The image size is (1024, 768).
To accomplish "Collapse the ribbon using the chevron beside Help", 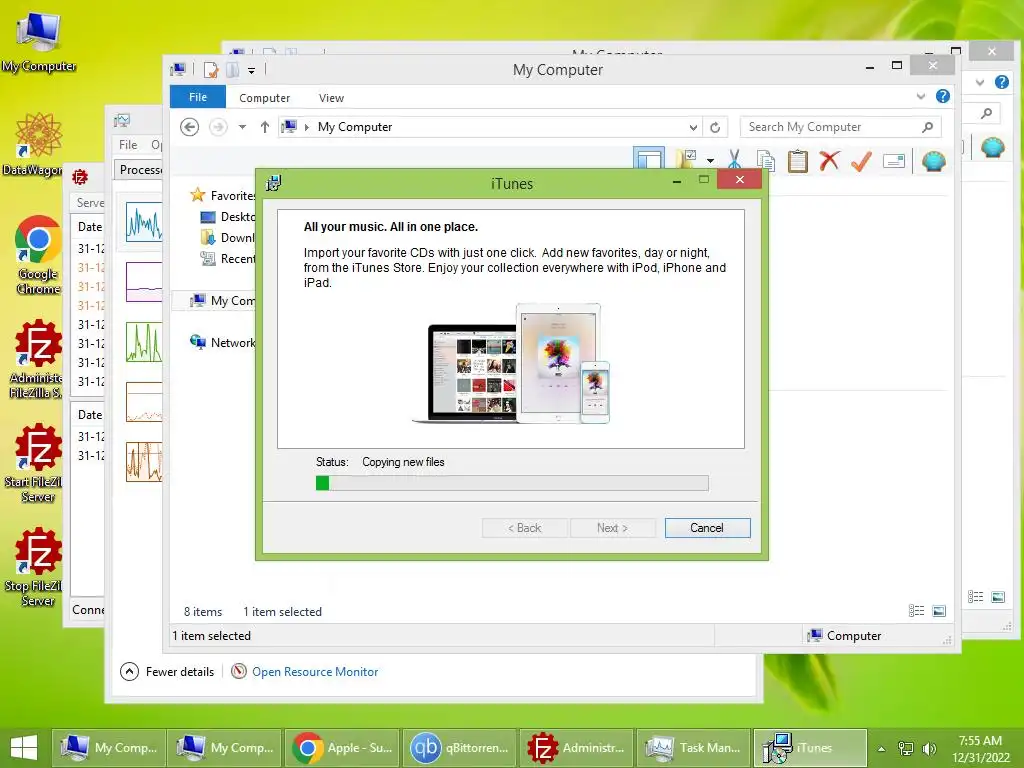I will click(921, 97).
